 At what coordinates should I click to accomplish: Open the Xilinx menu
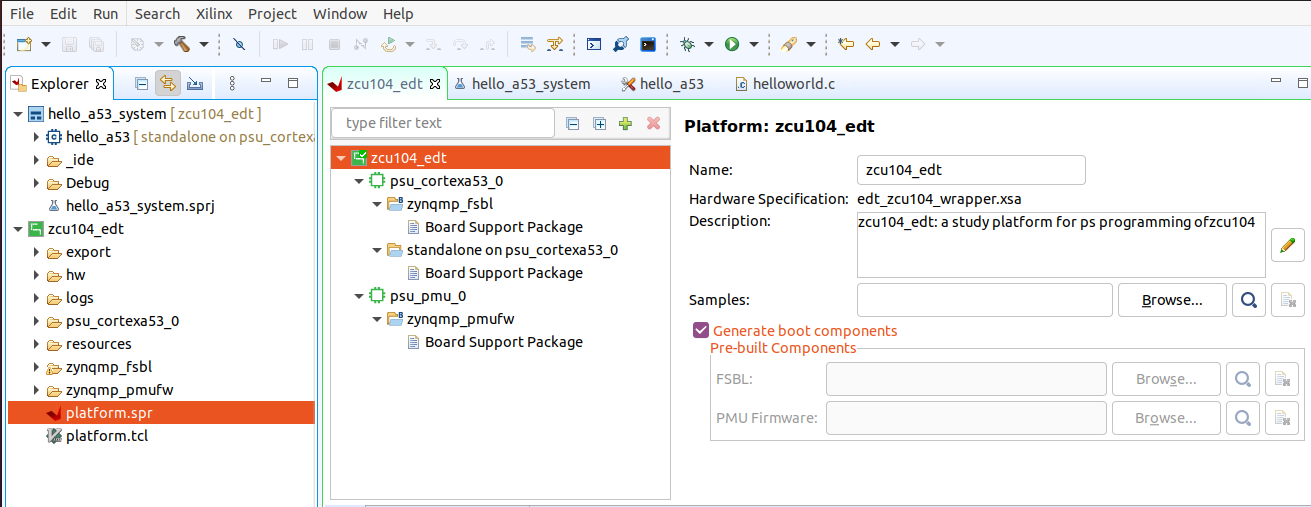pos(214,14)
